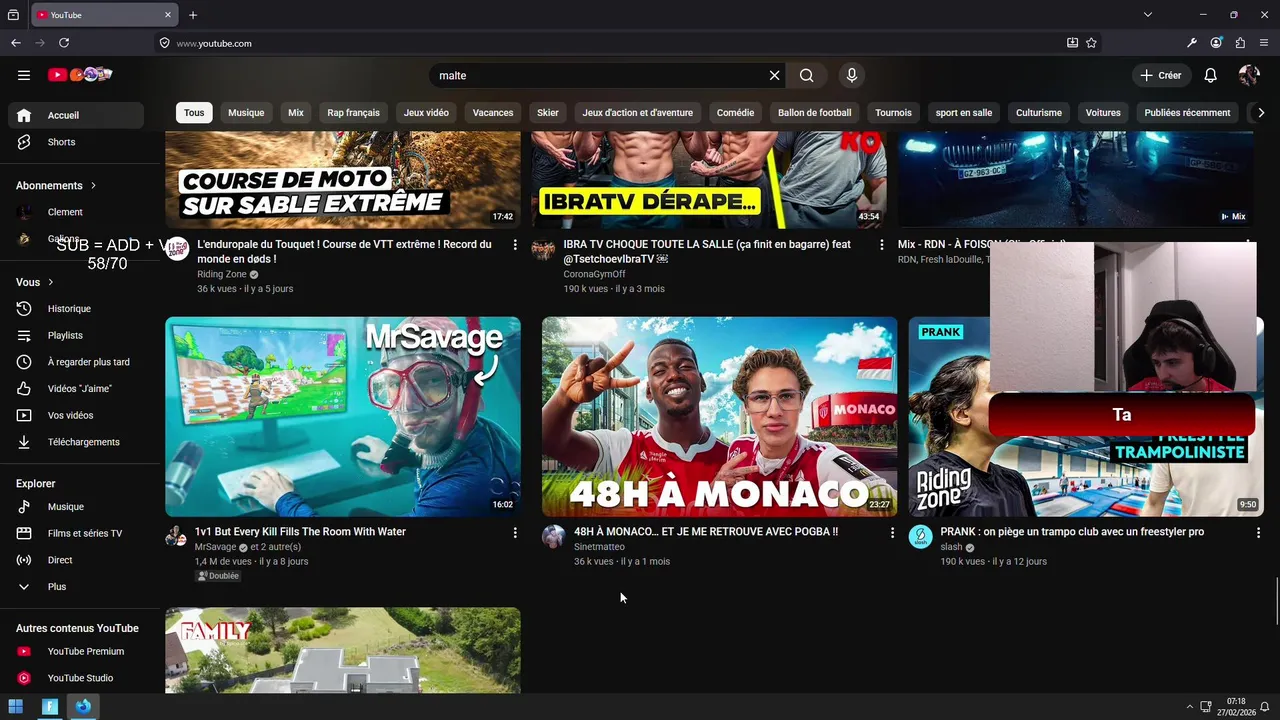Reload the page in the browser toolbar

tap(64, 43)
